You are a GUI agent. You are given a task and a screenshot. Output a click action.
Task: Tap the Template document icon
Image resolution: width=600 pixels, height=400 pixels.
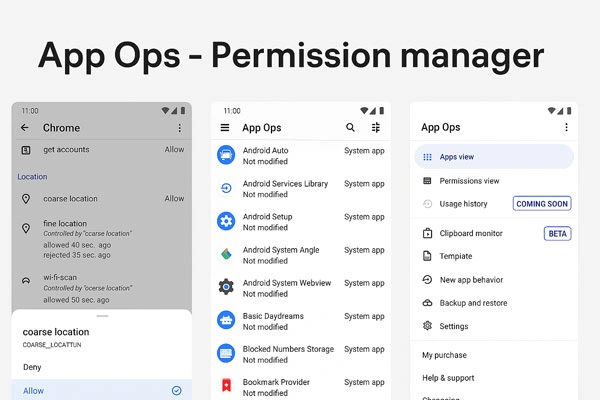click(427, 256)
